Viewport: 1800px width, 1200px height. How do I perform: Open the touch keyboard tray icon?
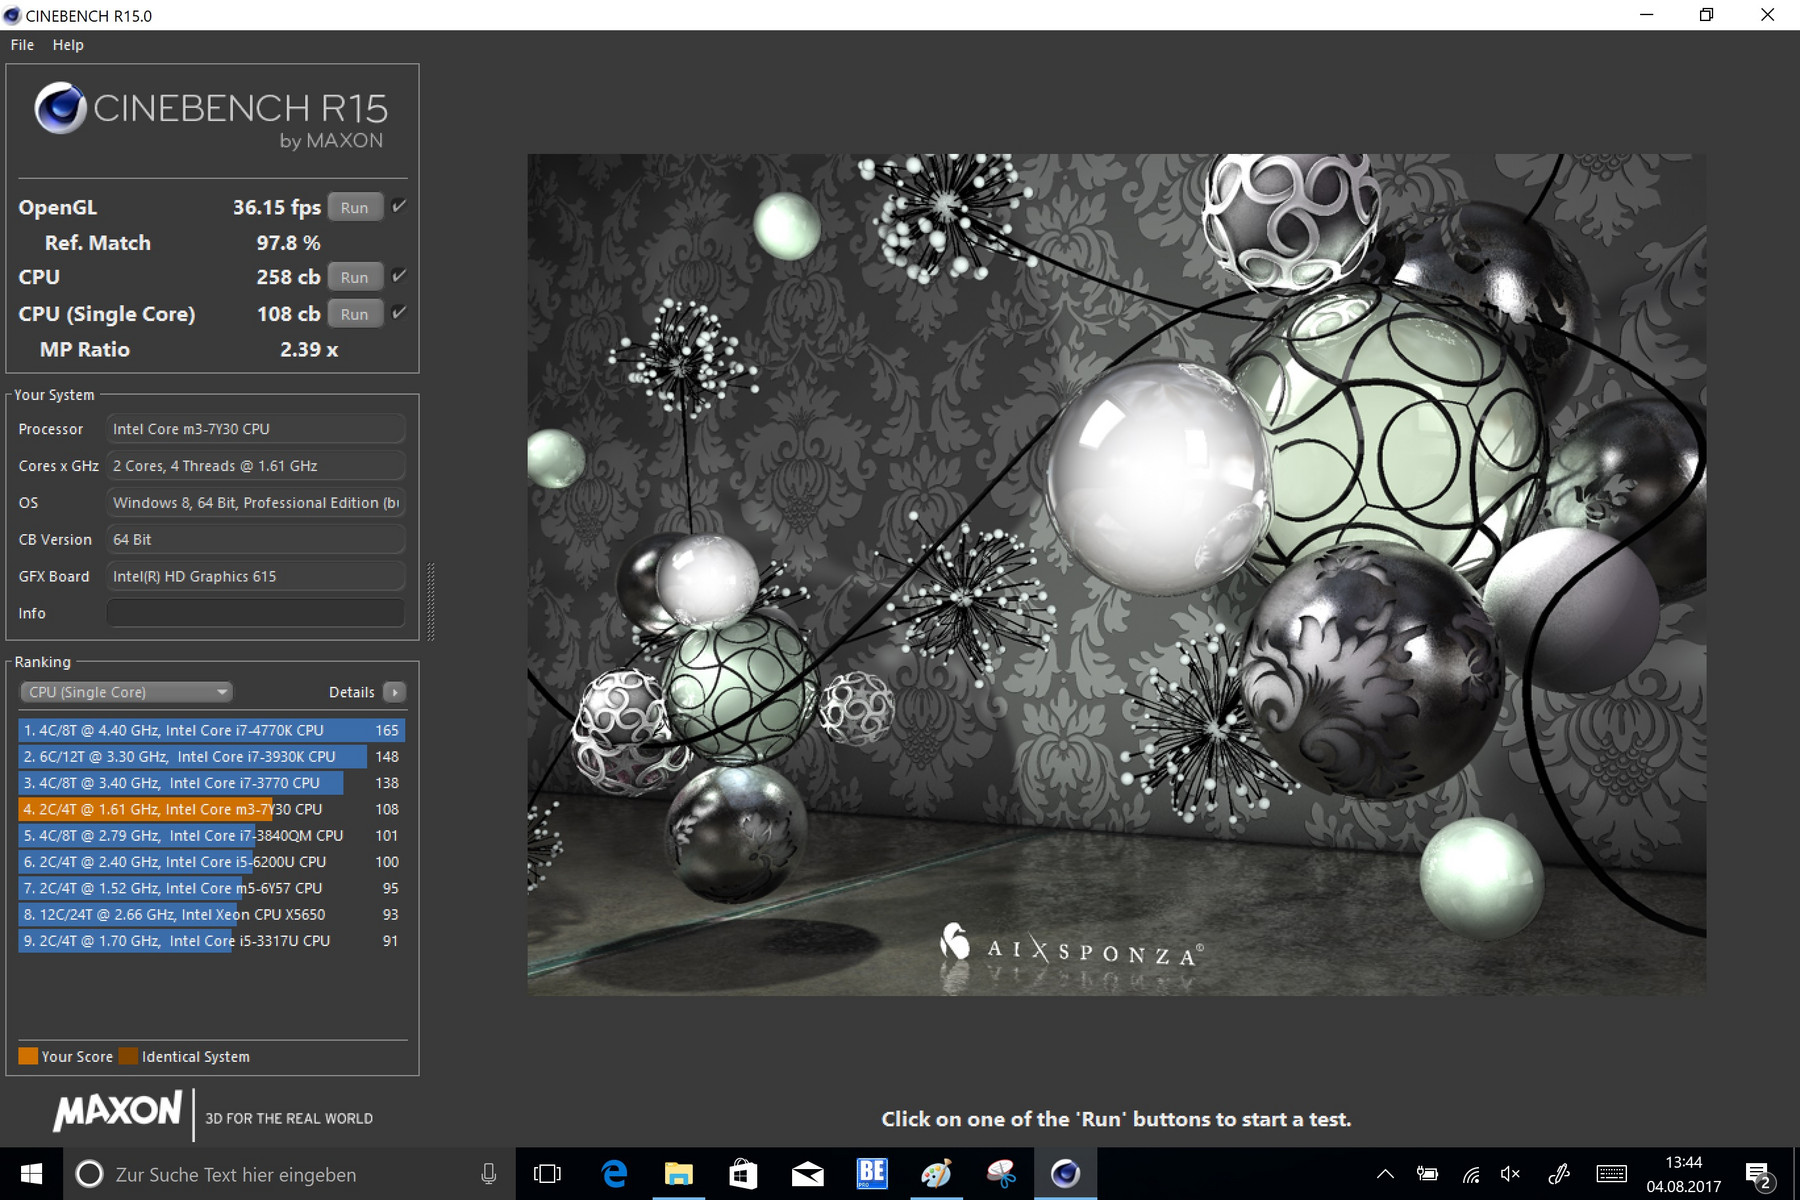coord(1611,1174)
